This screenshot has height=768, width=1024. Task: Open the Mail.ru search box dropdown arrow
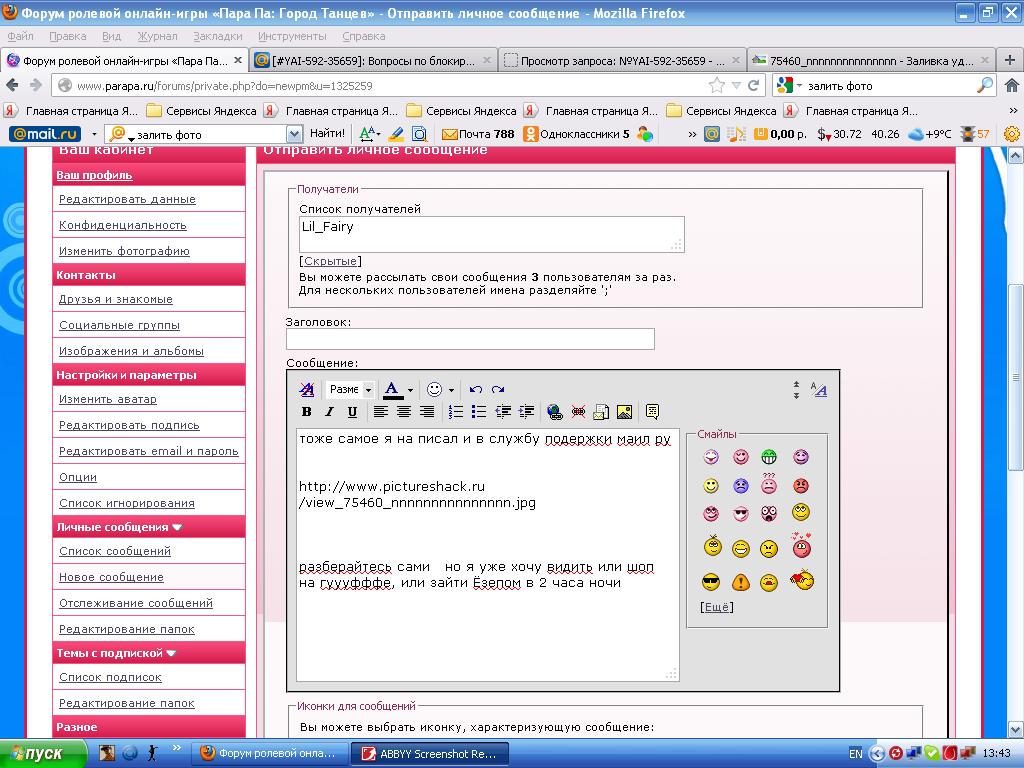coord(295,135)
